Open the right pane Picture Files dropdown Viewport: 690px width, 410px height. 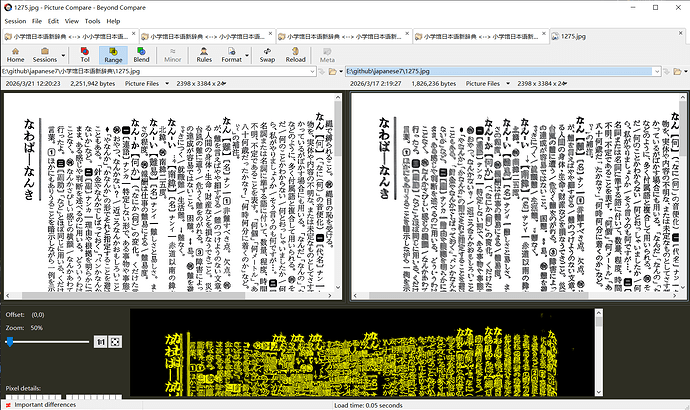[508, 83]
